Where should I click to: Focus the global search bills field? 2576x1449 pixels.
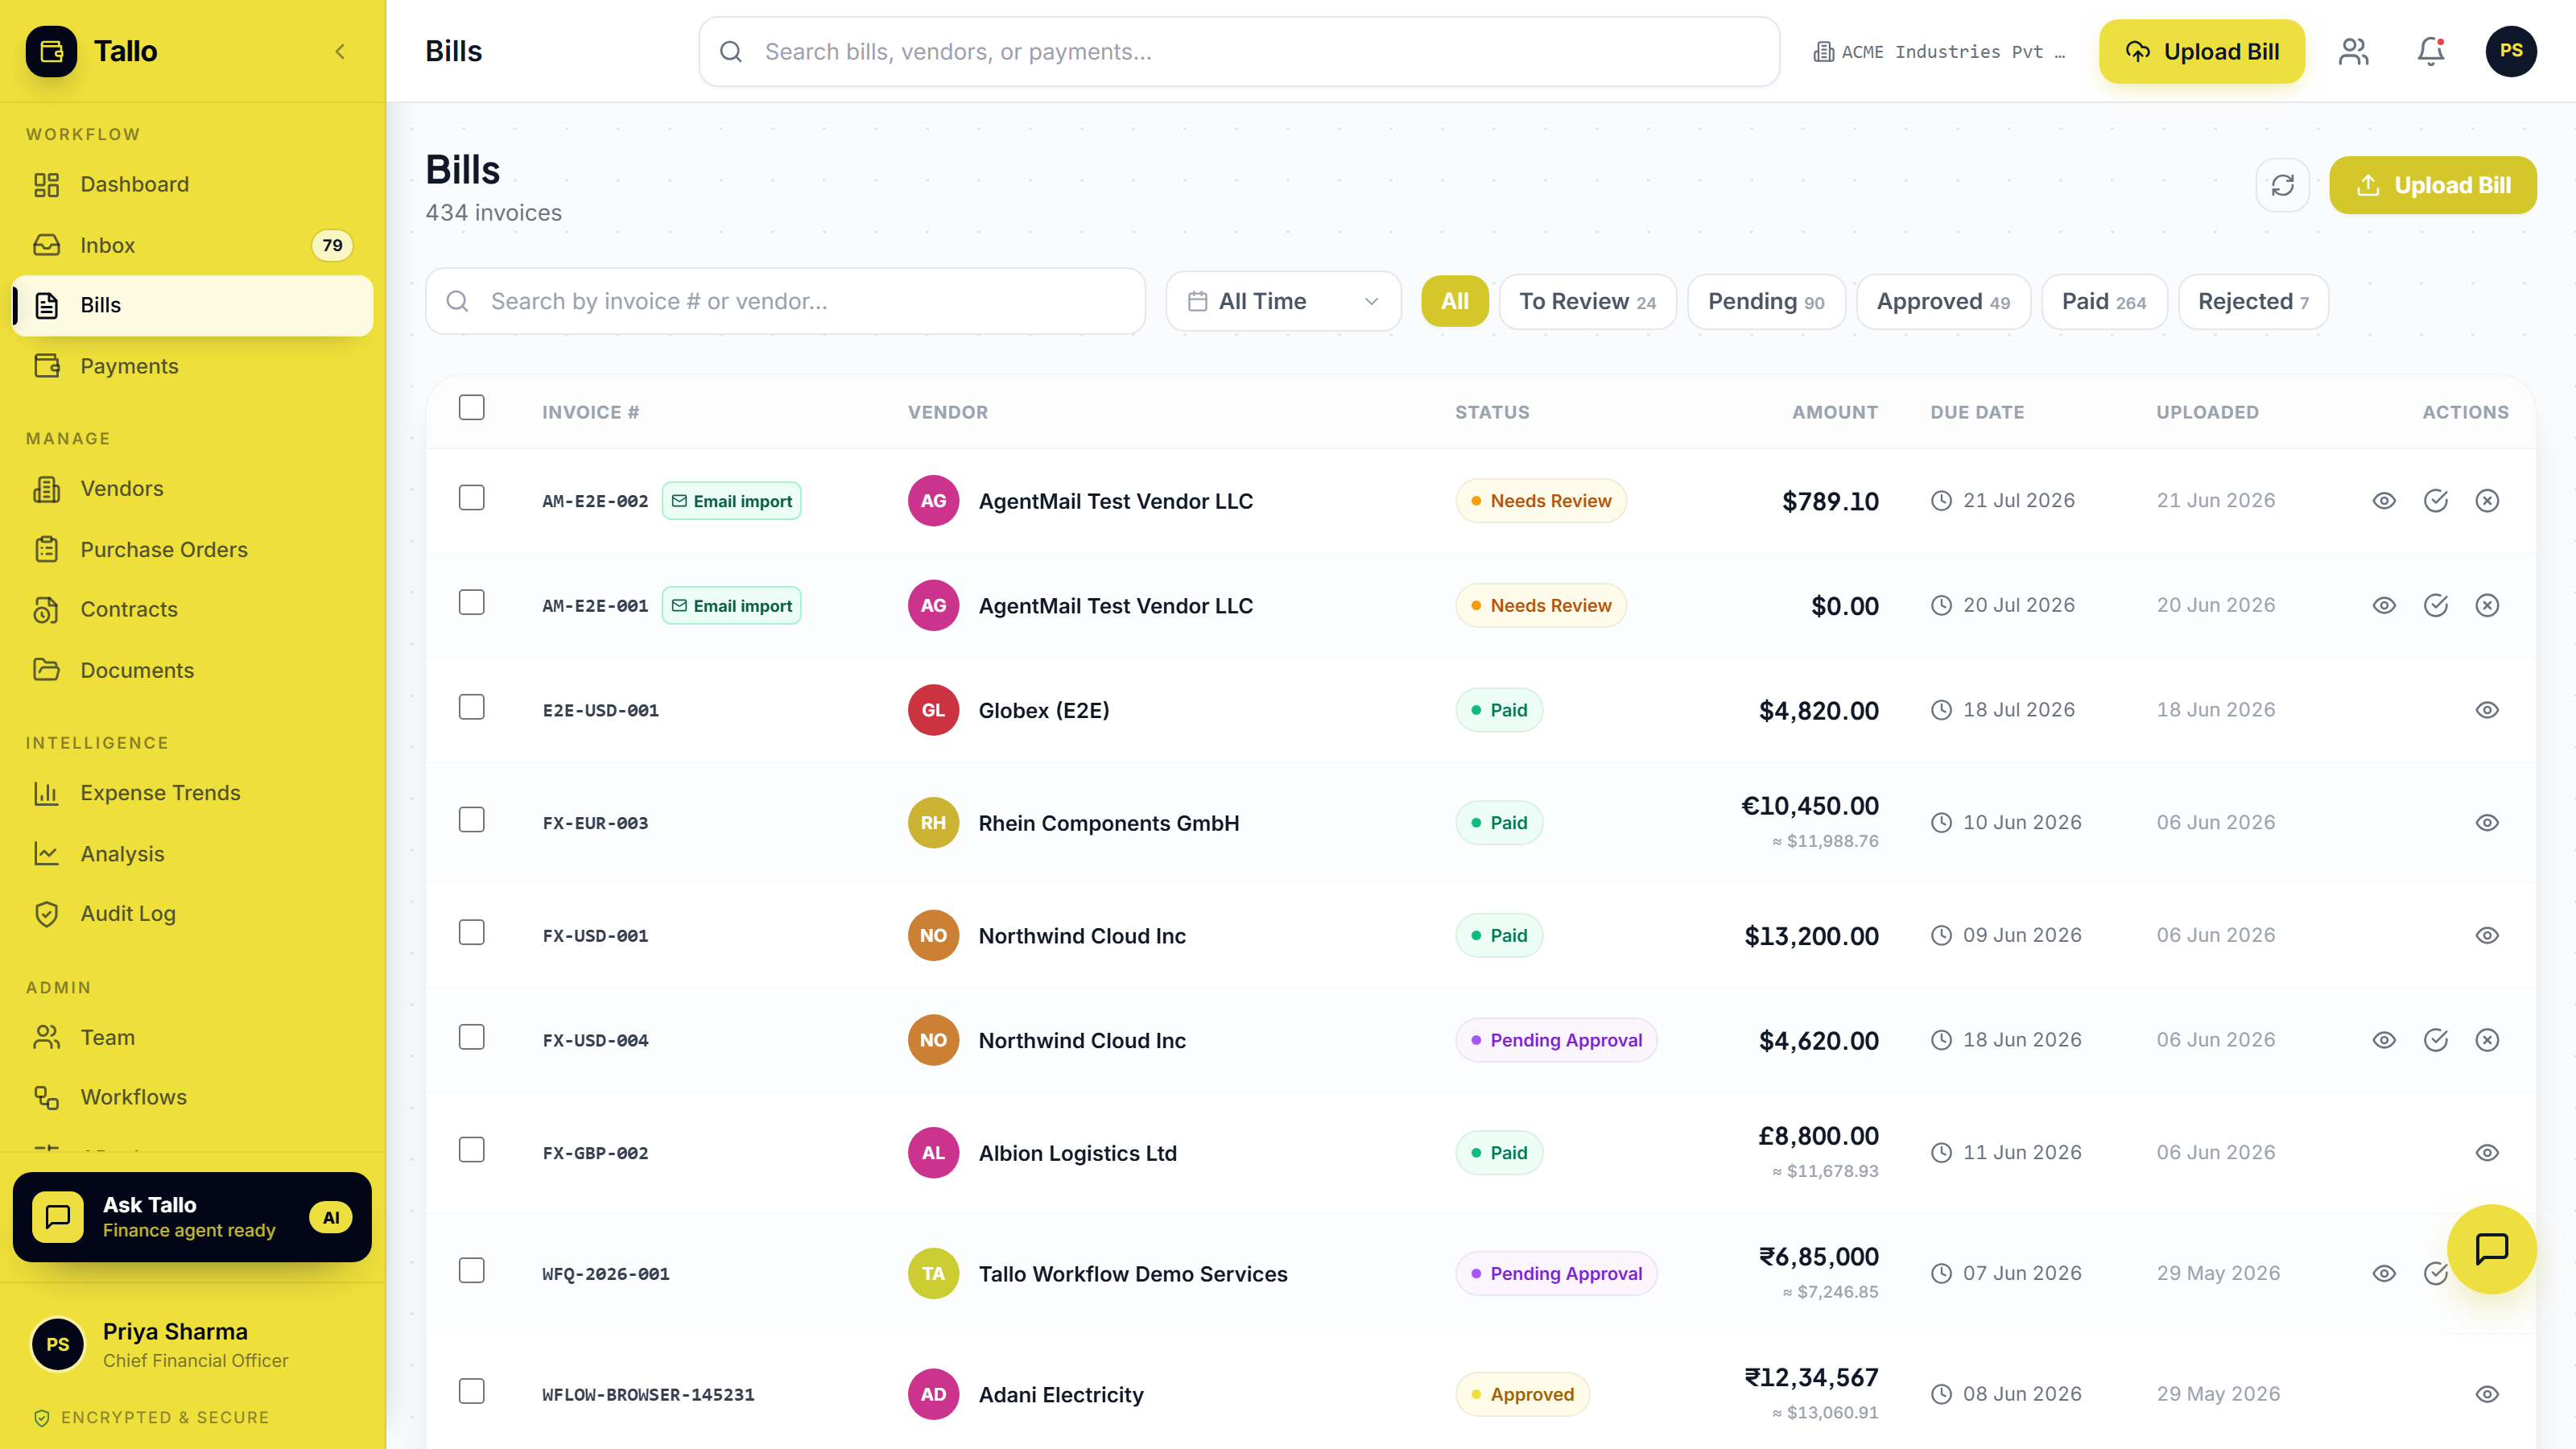point(1239,51)
